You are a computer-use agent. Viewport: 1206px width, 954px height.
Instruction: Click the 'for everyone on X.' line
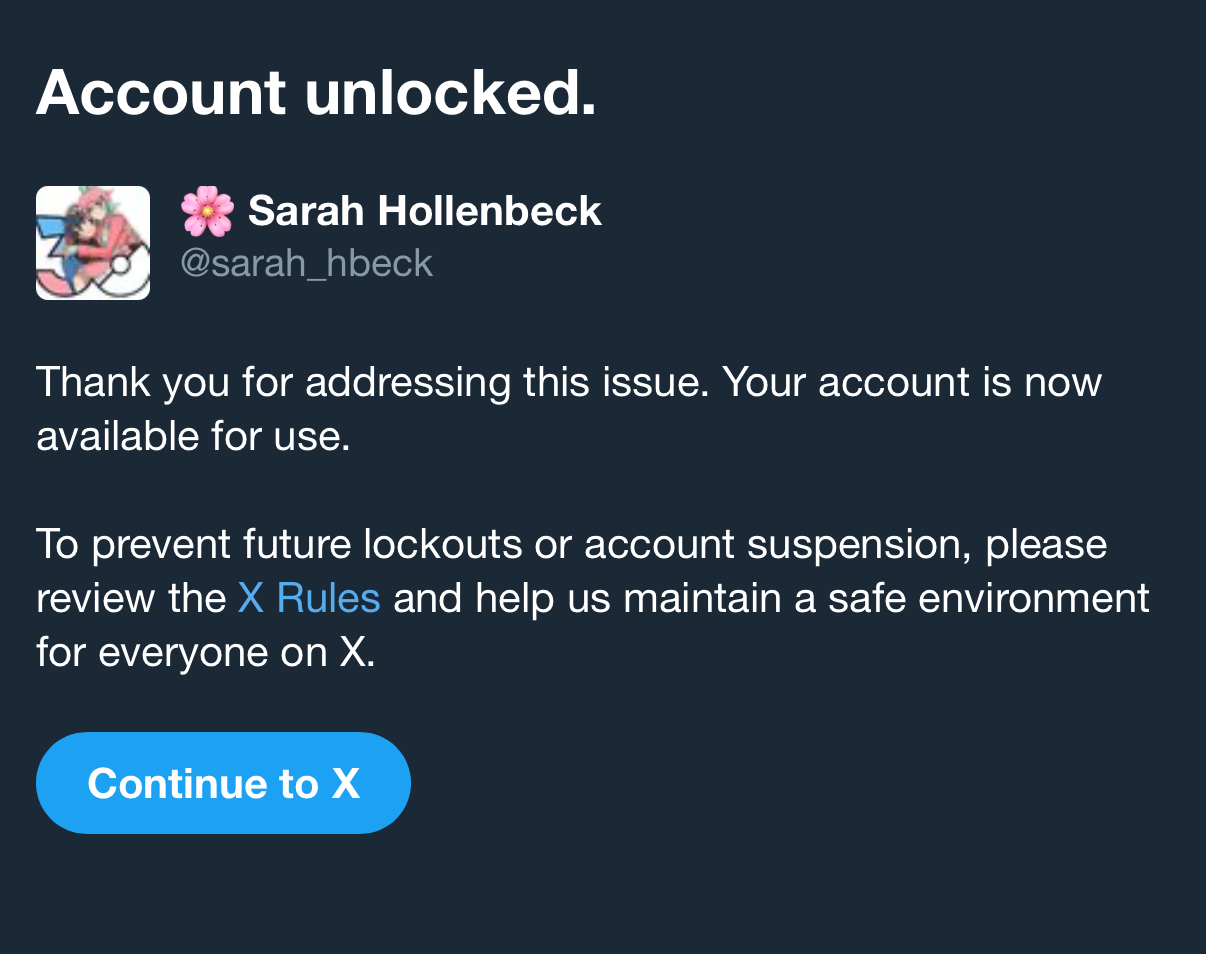(x=205, y=652)
